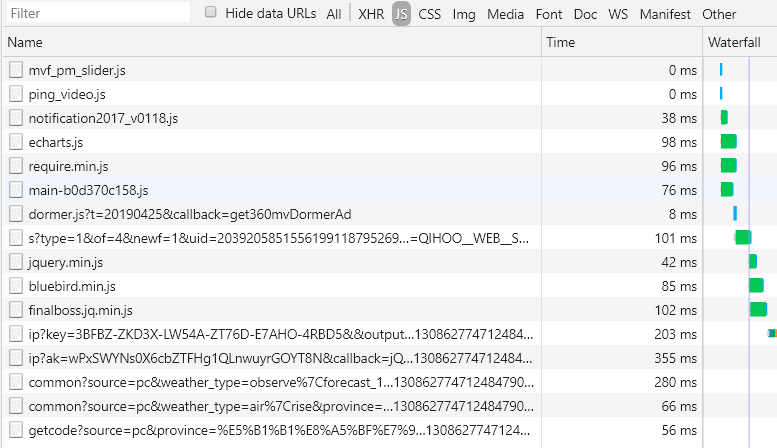The image size is (777, 448).
Task: Click the Waterfall column header
Action: (x=740, y=42)
